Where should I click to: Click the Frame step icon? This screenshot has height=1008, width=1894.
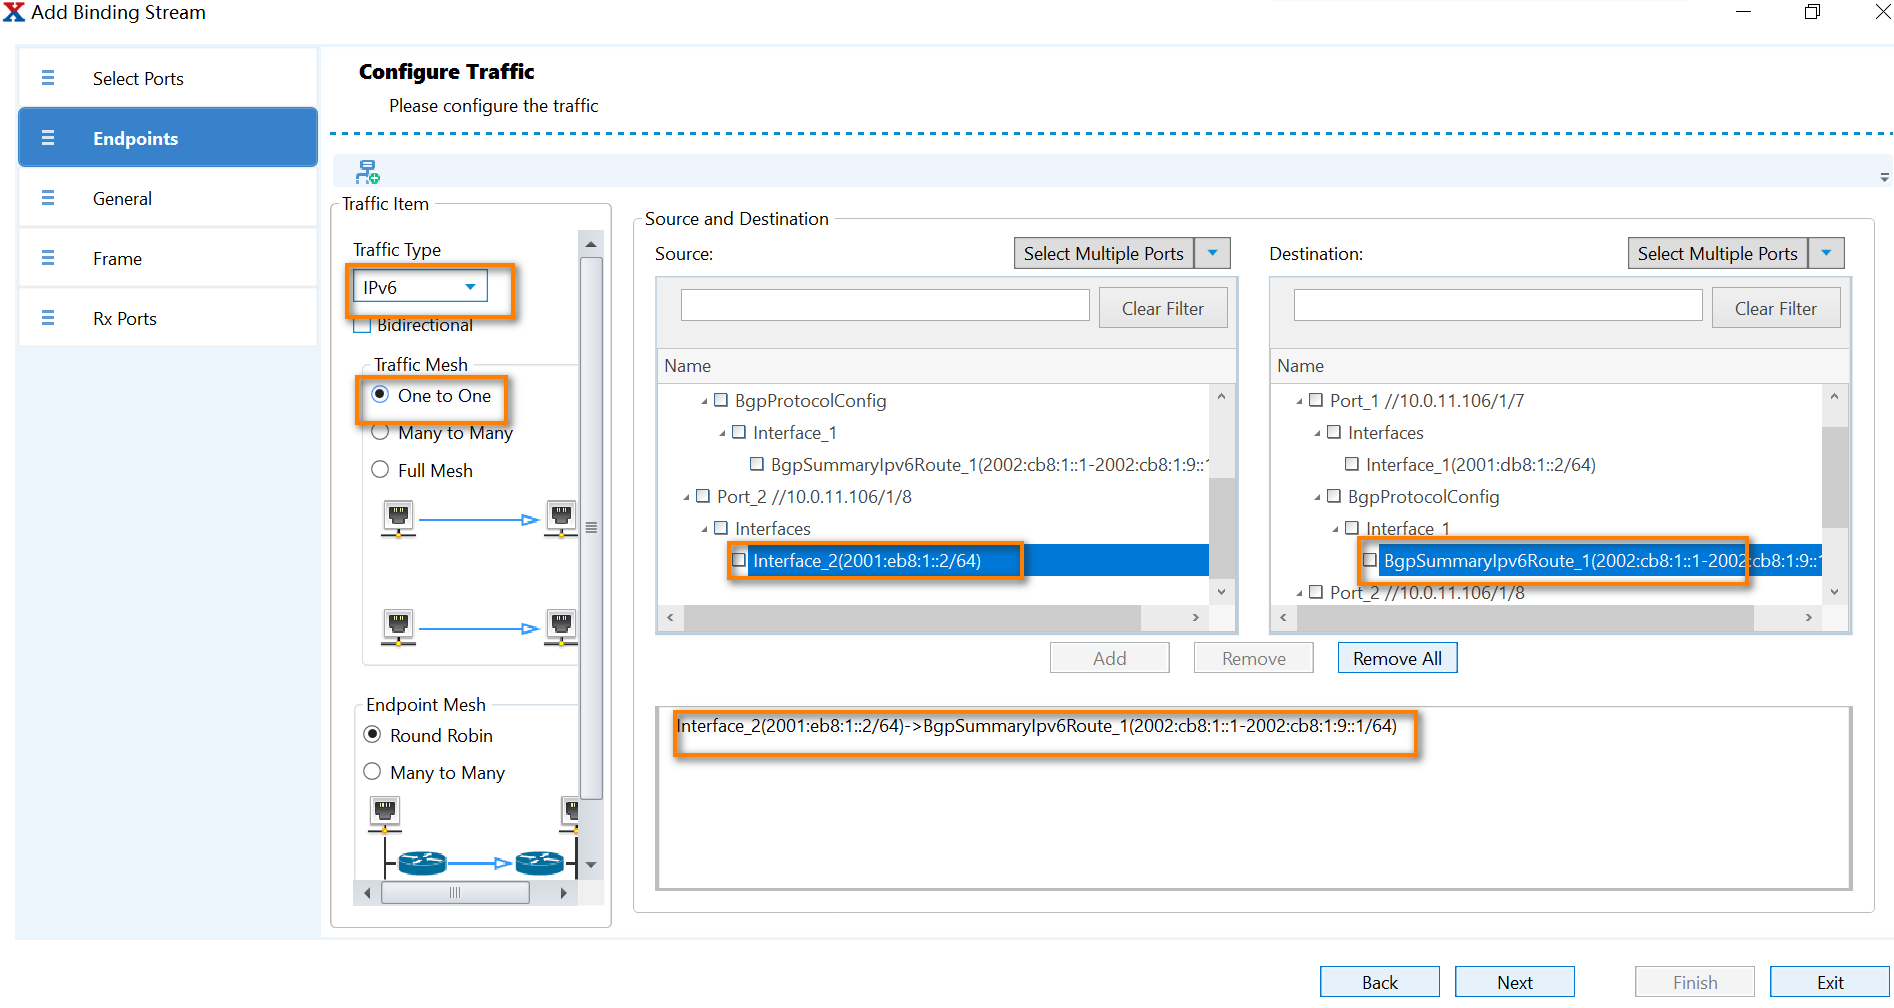pyautogui.click(x=48, y=258)
